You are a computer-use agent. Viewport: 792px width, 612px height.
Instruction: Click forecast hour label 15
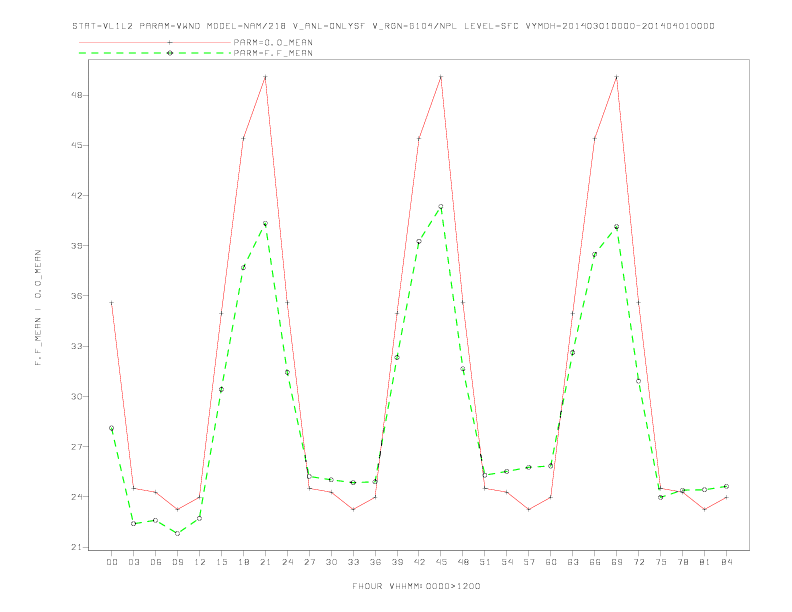click(x=221, y=562)
